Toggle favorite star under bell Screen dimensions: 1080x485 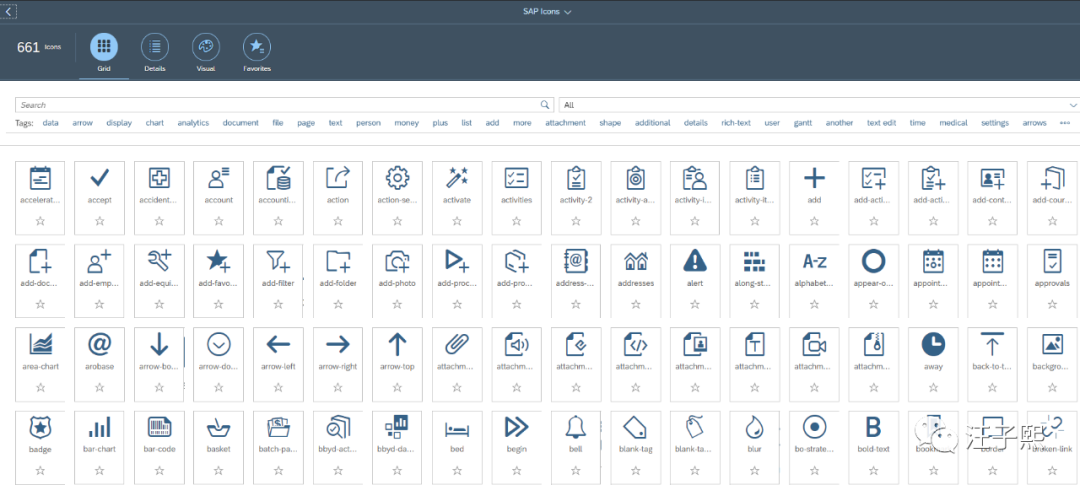click(x=576, y=470)
